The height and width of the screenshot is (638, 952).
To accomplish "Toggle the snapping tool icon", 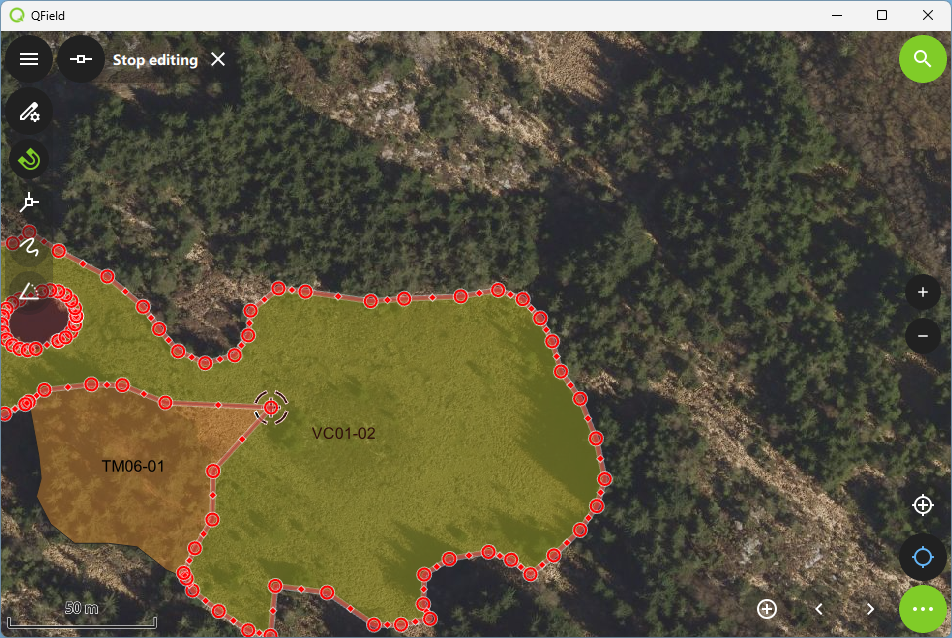I will pos(29,202).
